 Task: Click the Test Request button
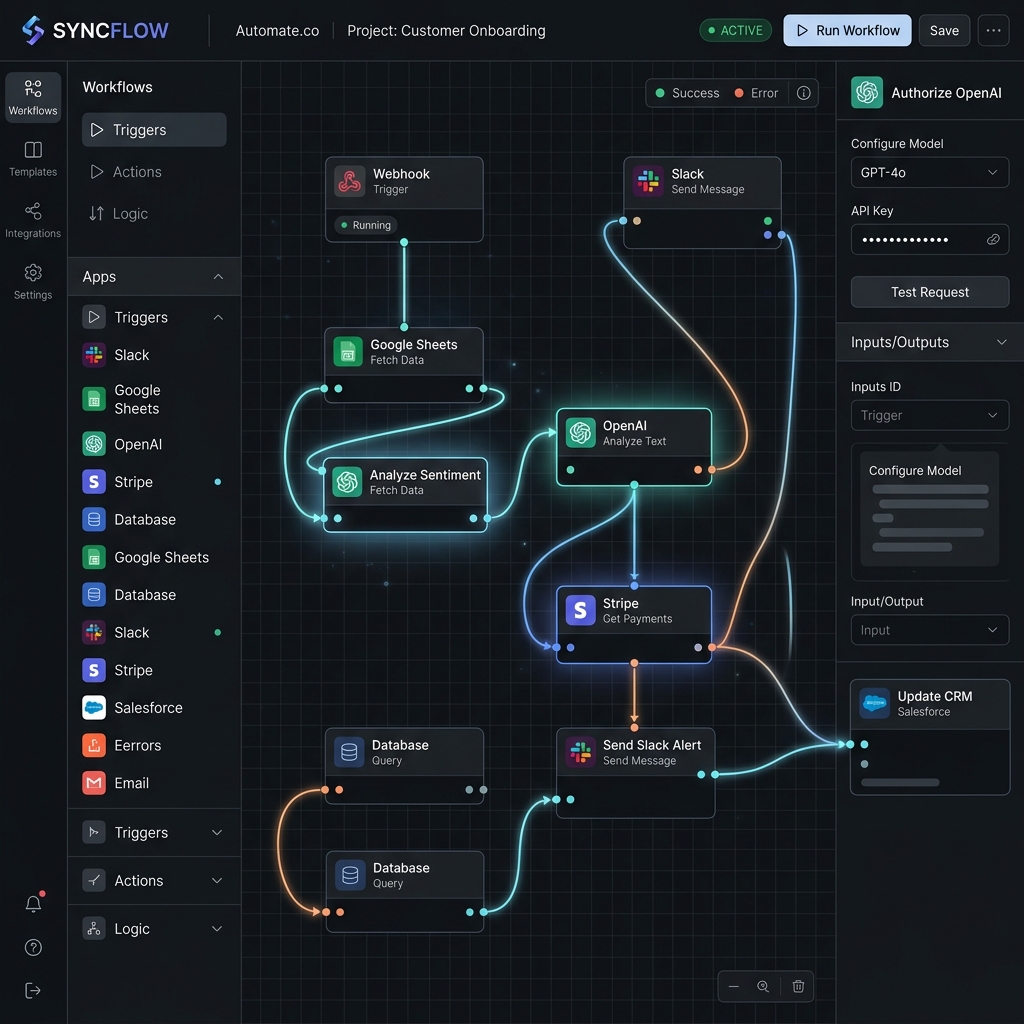pyautogui.click(x=929, y=292)
